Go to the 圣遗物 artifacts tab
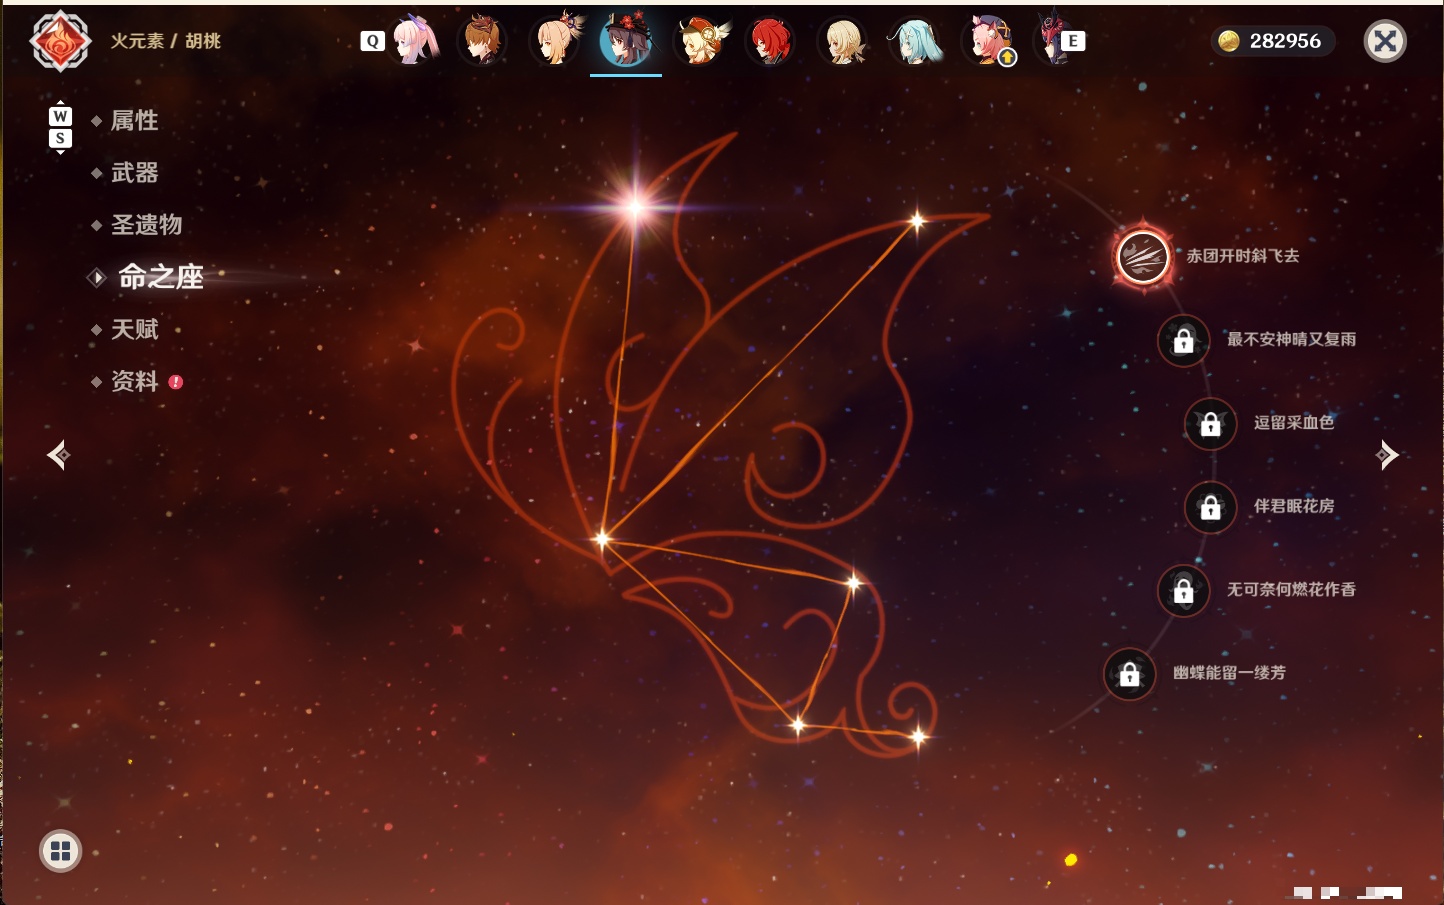This screenshot has width=1444, height=905. click(146, 225)
